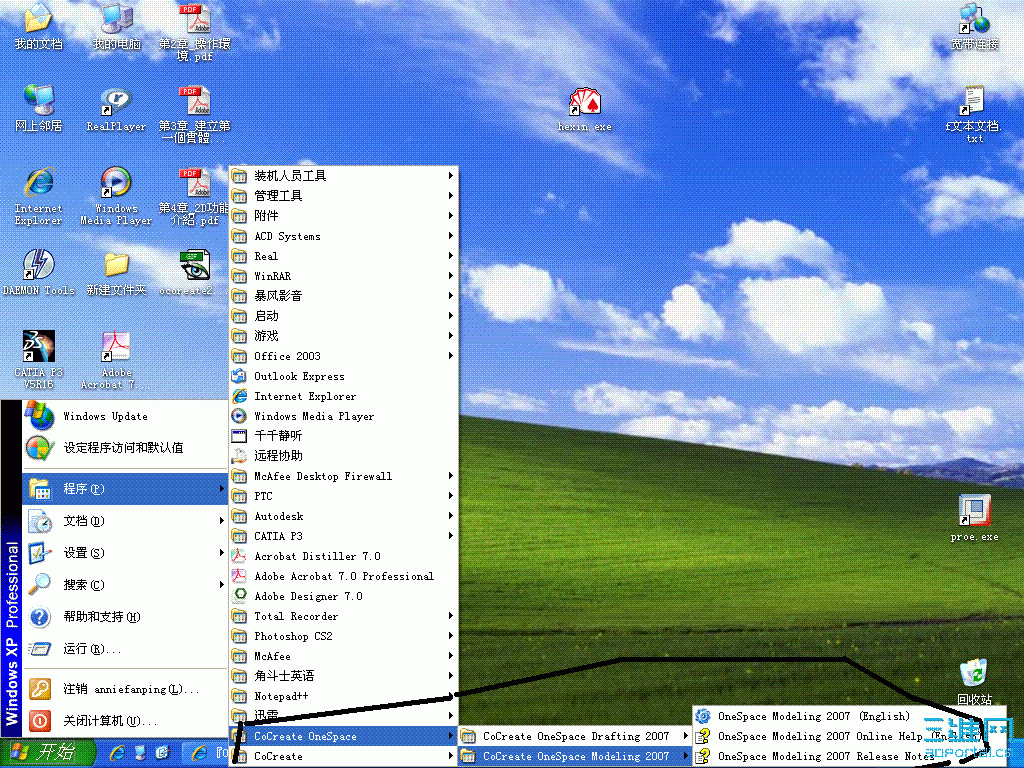Expand the CATIA P3 program folder
The image size is (1024, 768).
click(x=344, y=536)
